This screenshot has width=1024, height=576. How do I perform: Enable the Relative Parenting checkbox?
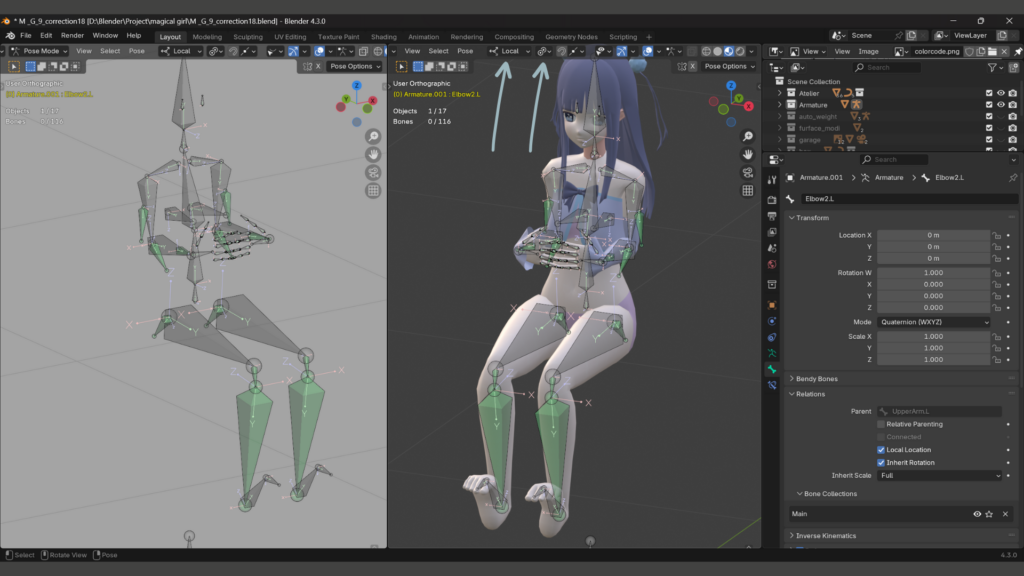[x=880, y=424]
